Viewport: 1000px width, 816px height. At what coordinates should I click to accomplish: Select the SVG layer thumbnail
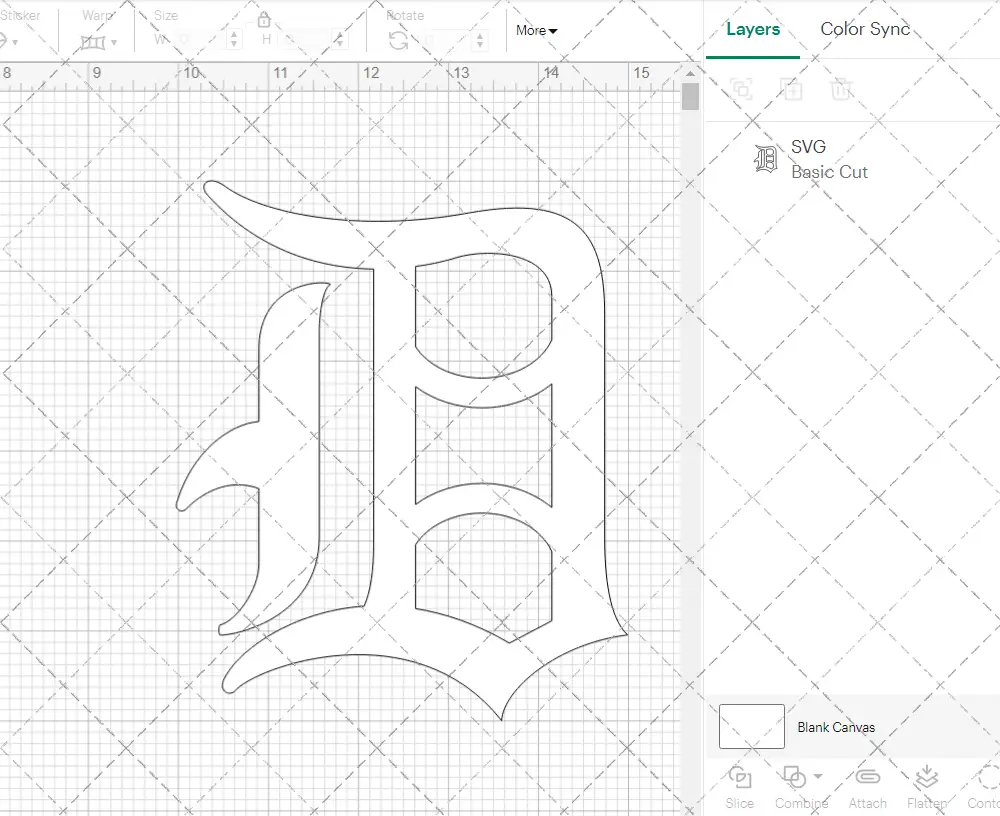tap(765, 159)
